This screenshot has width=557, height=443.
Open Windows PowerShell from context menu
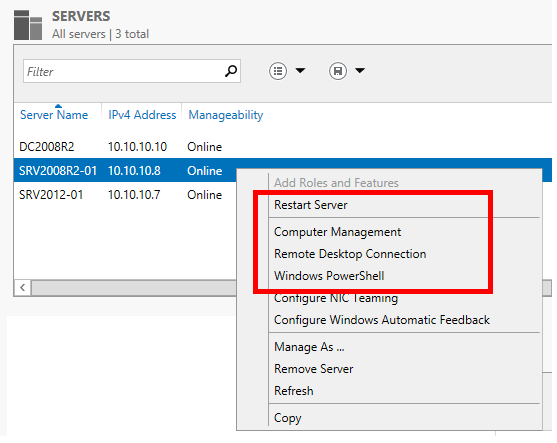329,276
